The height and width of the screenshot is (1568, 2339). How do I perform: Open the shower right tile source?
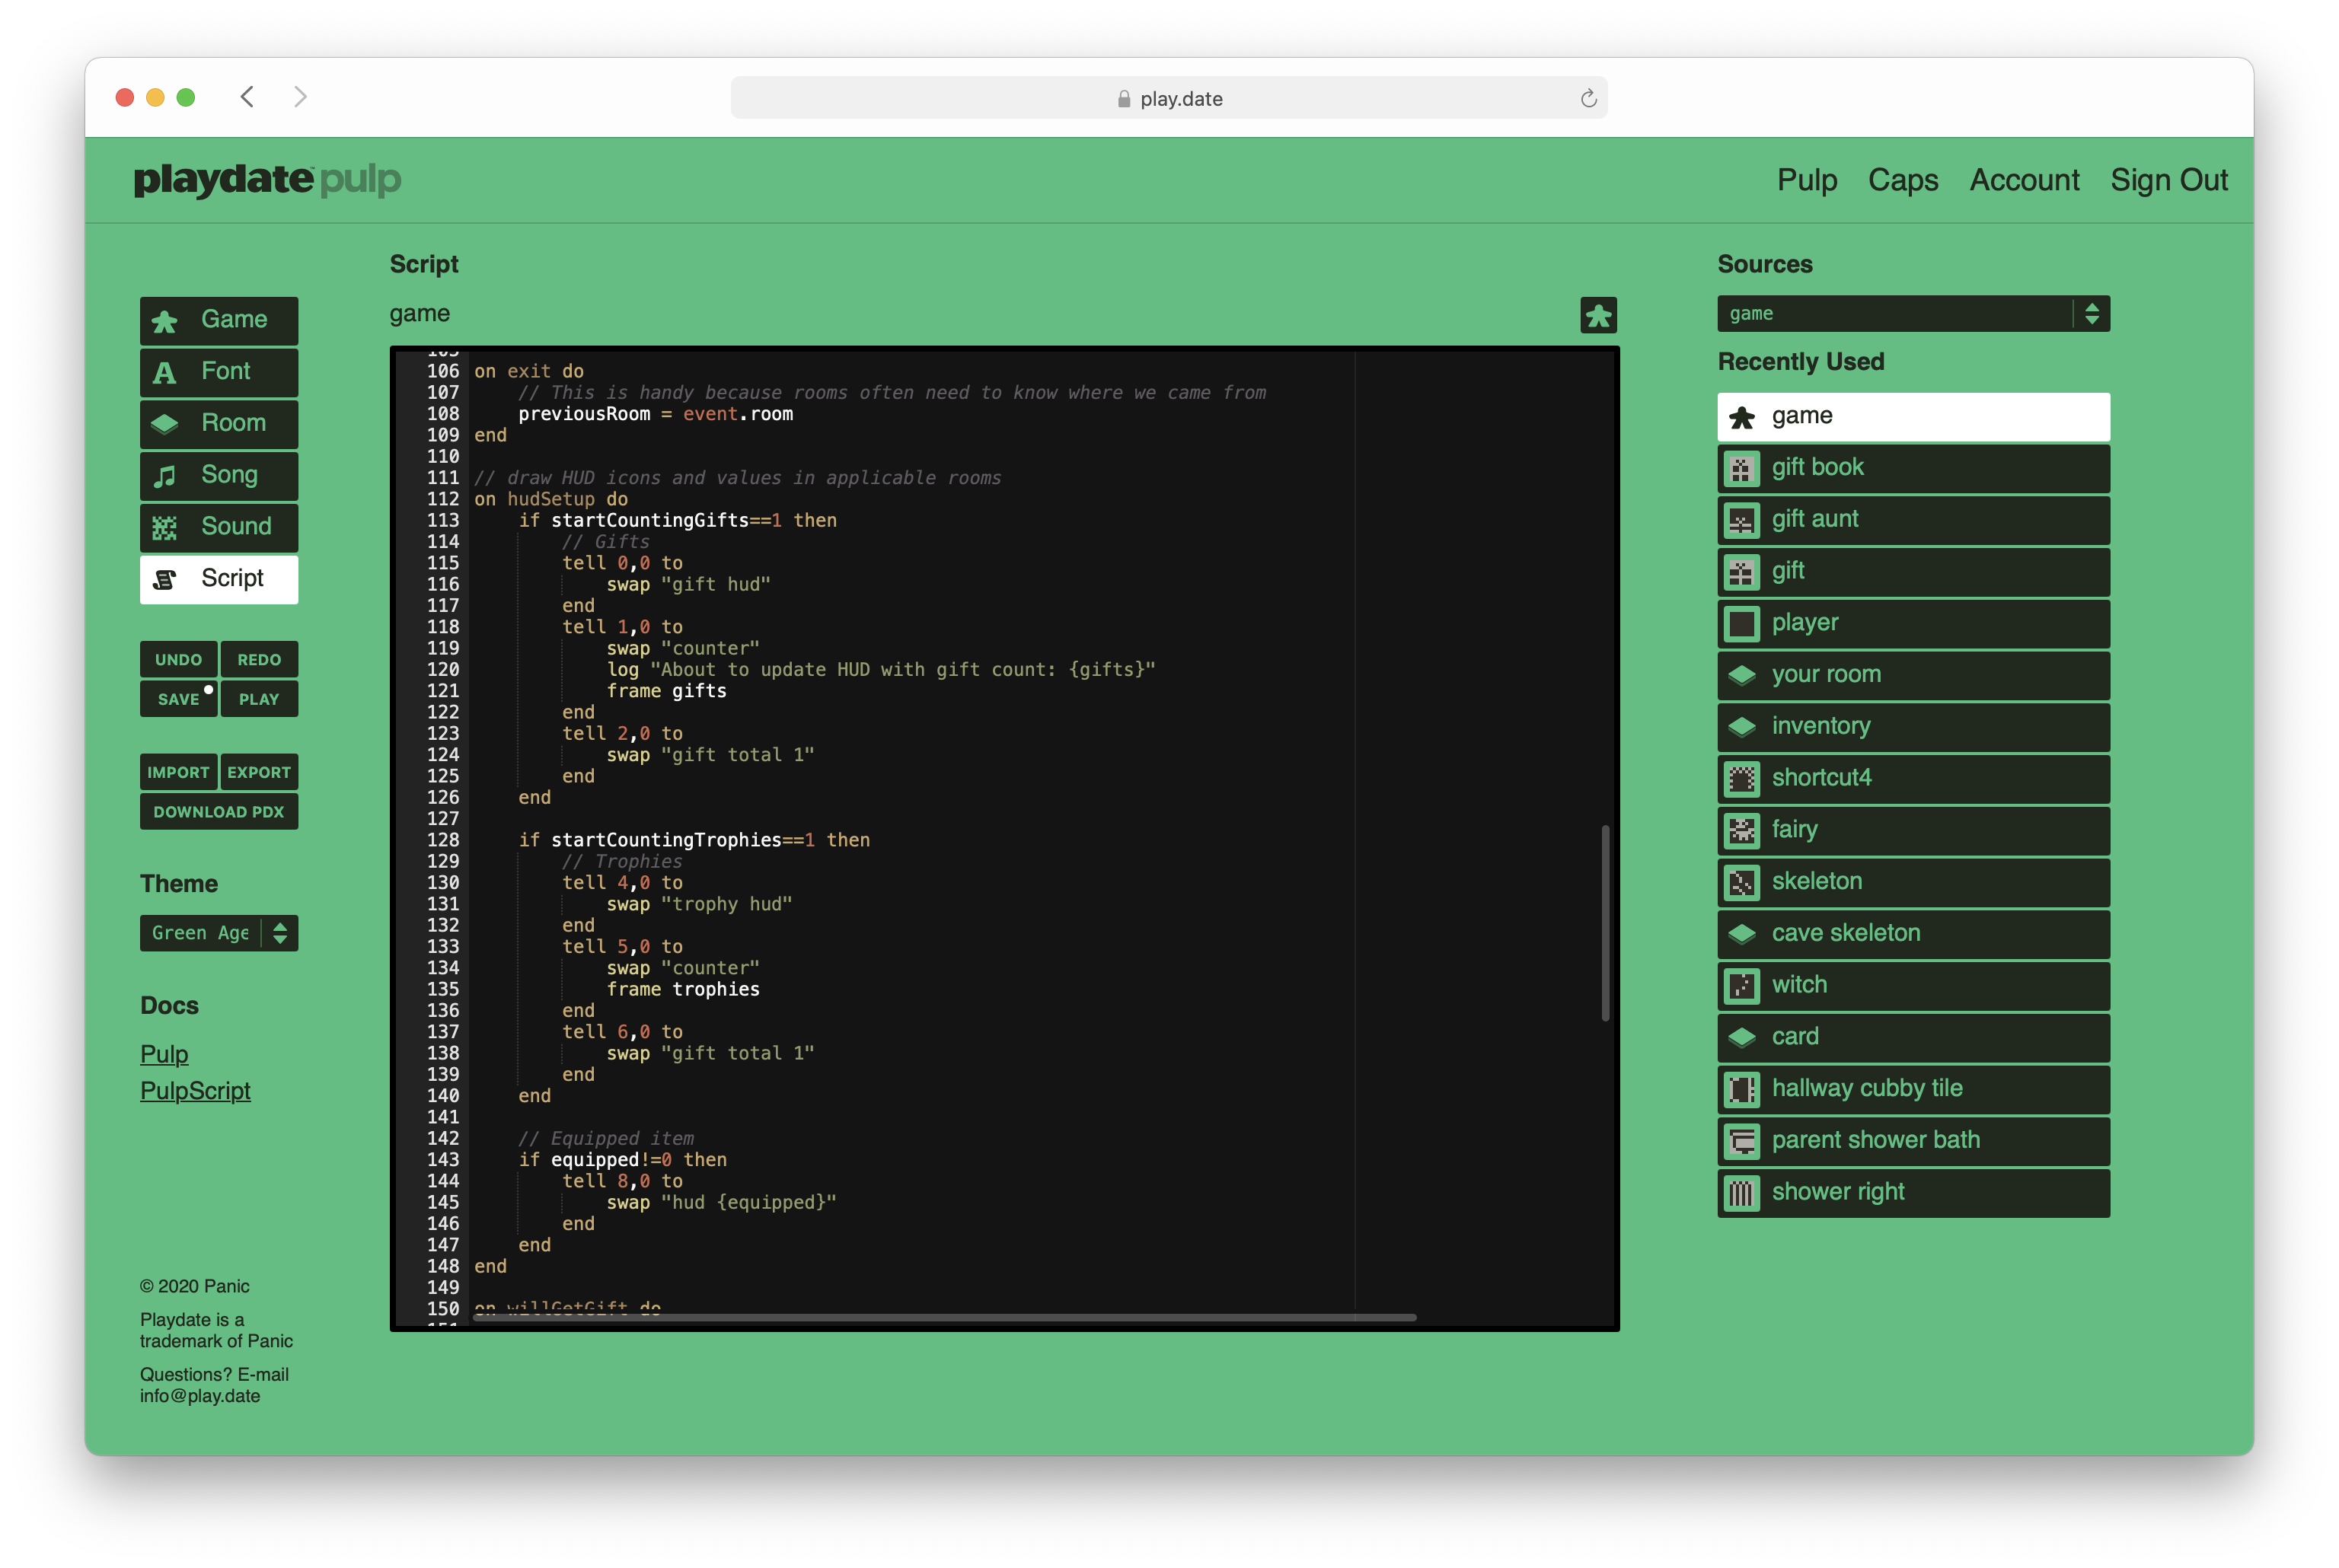click(x=1912, y=1192)
